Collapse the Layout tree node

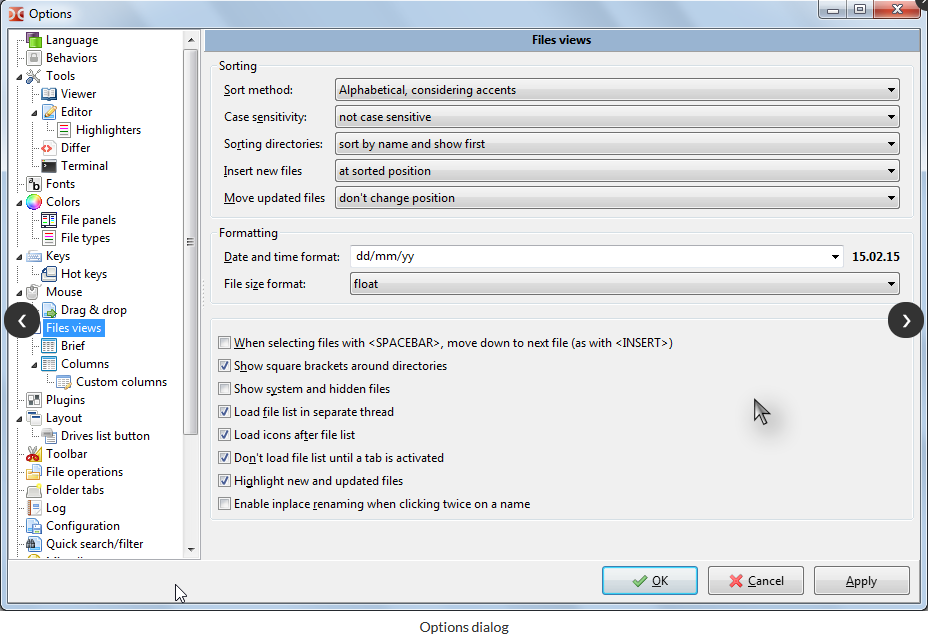(x=20, y=419)
